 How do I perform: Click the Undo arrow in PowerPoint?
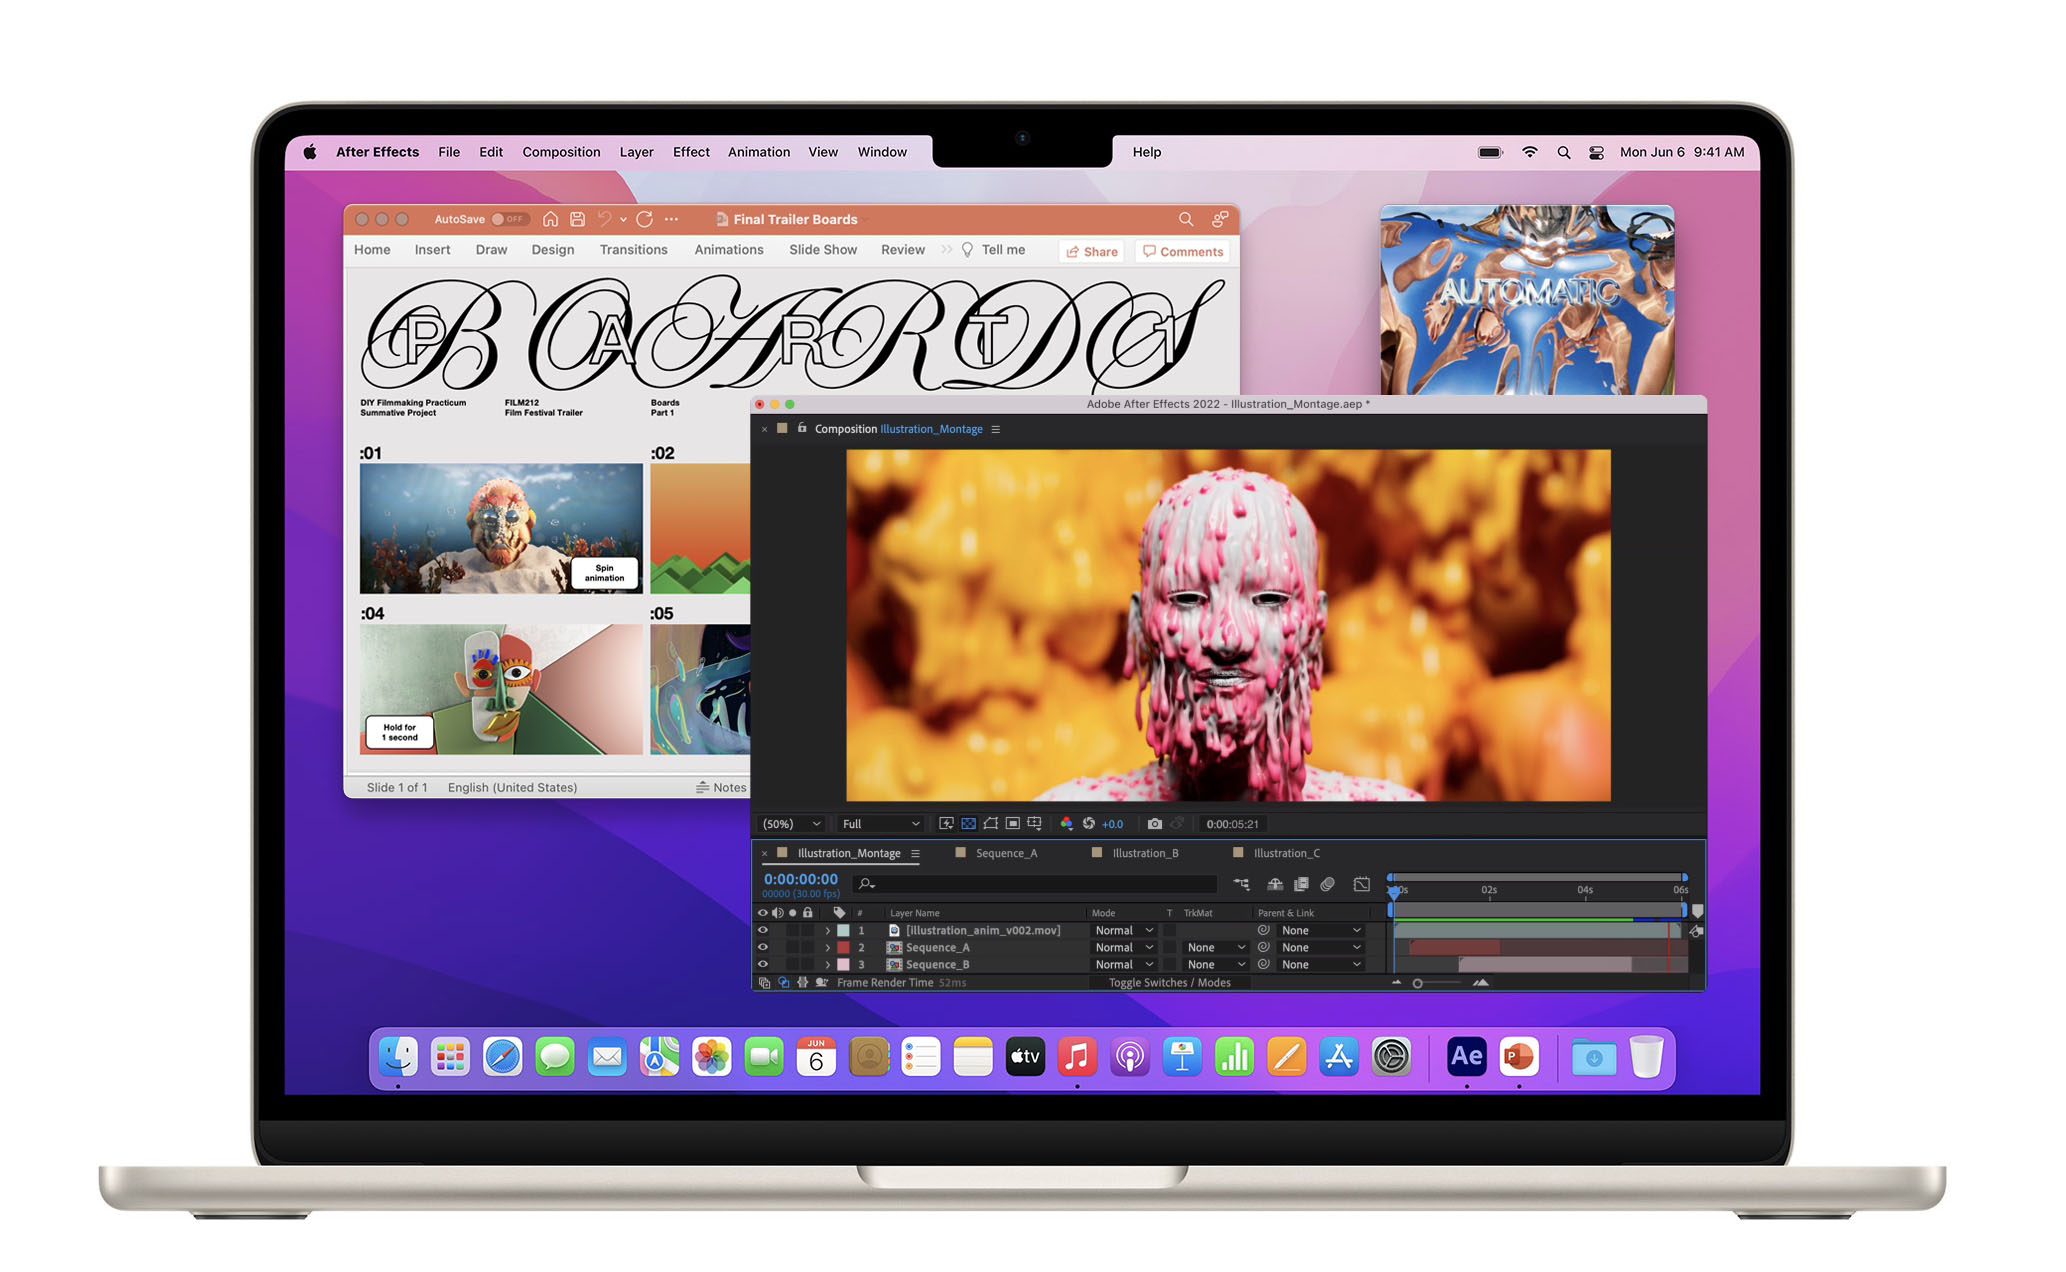pos(604,219)
